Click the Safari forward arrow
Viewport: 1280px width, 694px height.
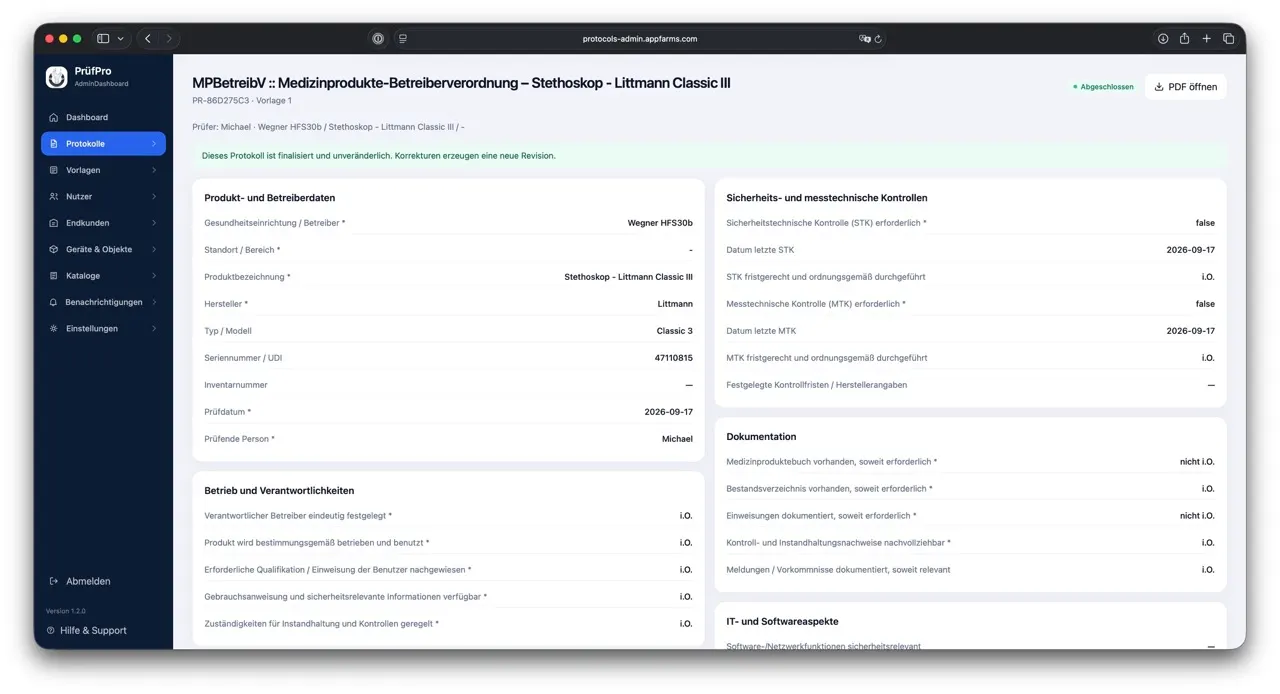click(169, 39)
